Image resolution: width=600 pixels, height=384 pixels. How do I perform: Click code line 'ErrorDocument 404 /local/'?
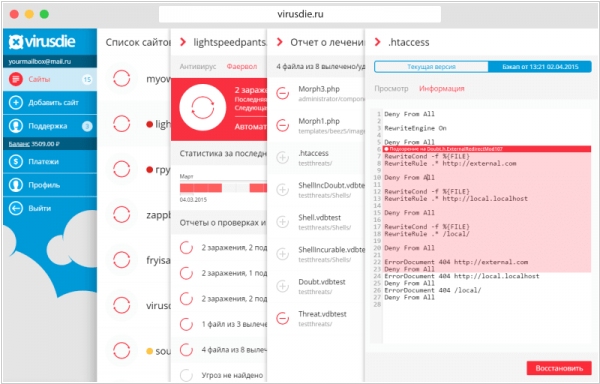432,290
